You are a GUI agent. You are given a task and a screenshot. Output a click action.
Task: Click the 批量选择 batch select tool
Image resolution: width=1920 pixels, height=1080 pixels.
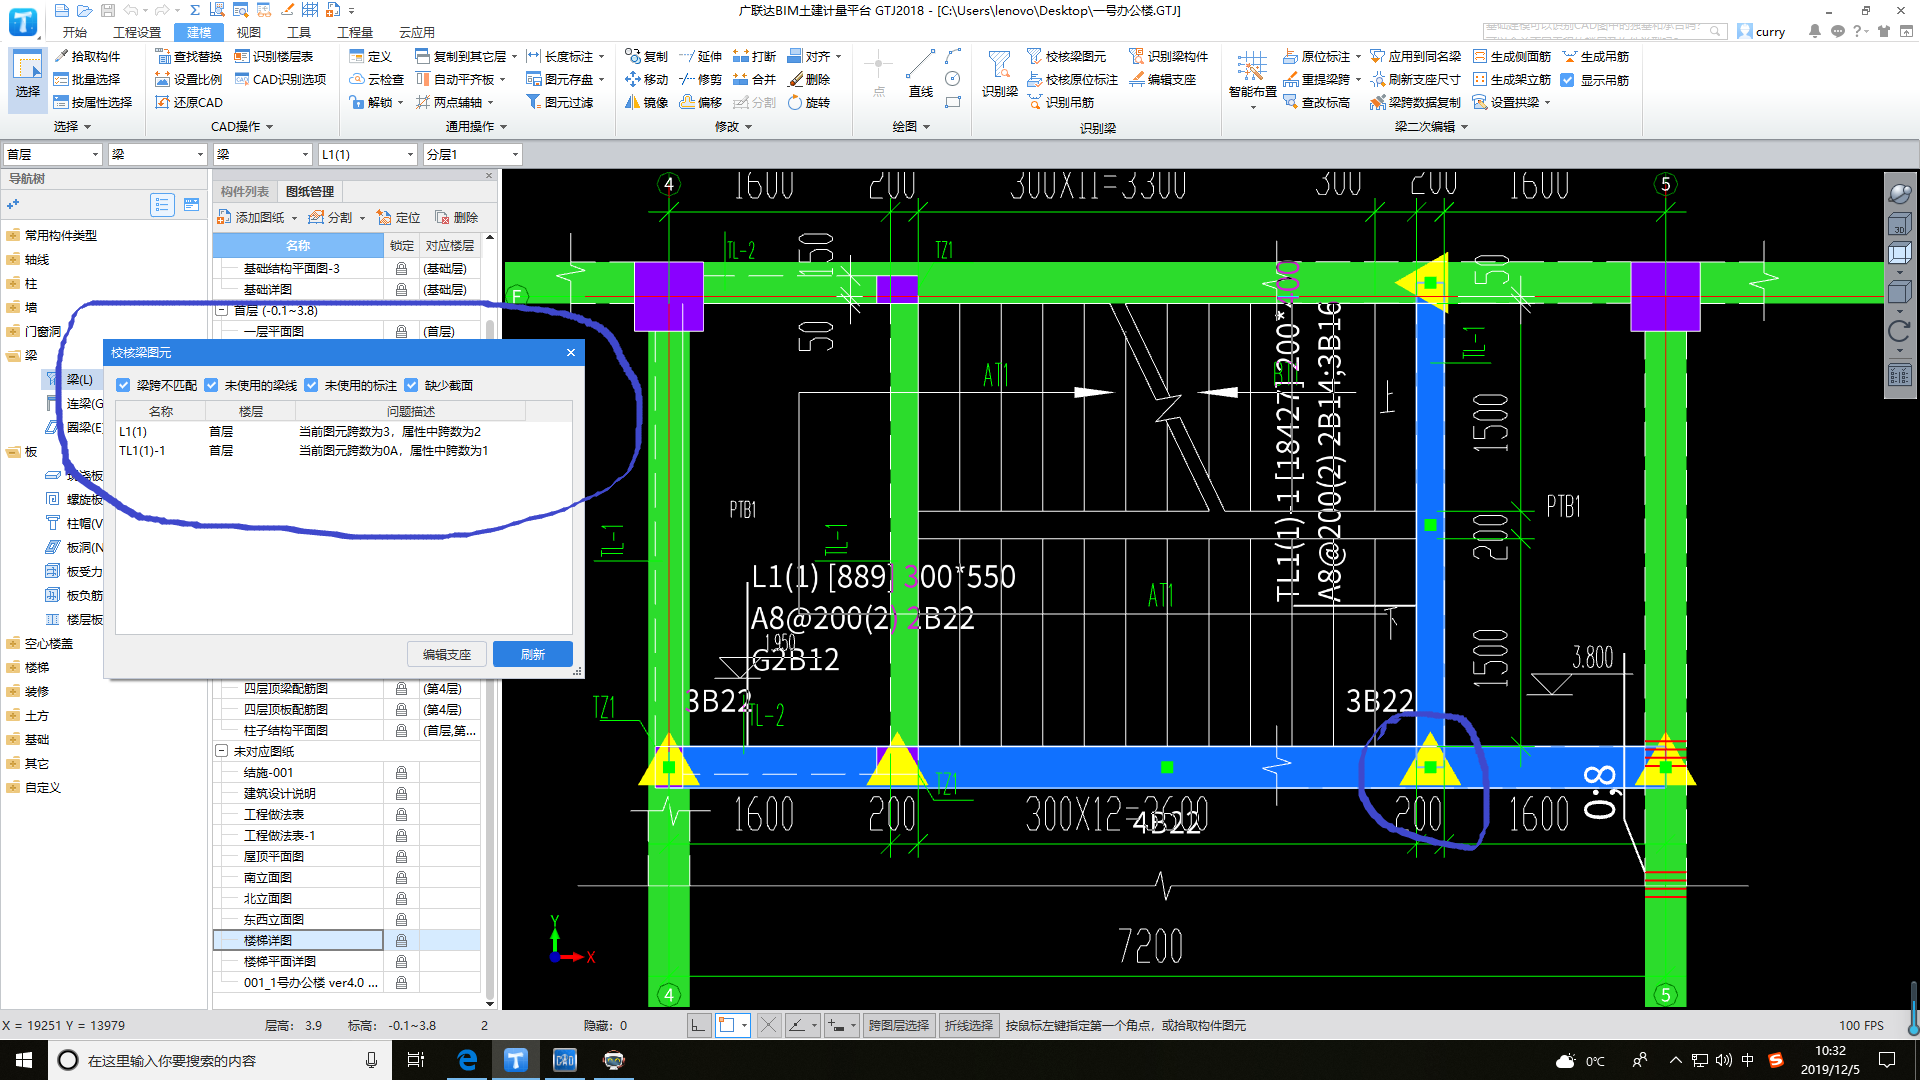click(x=87, y=79)
